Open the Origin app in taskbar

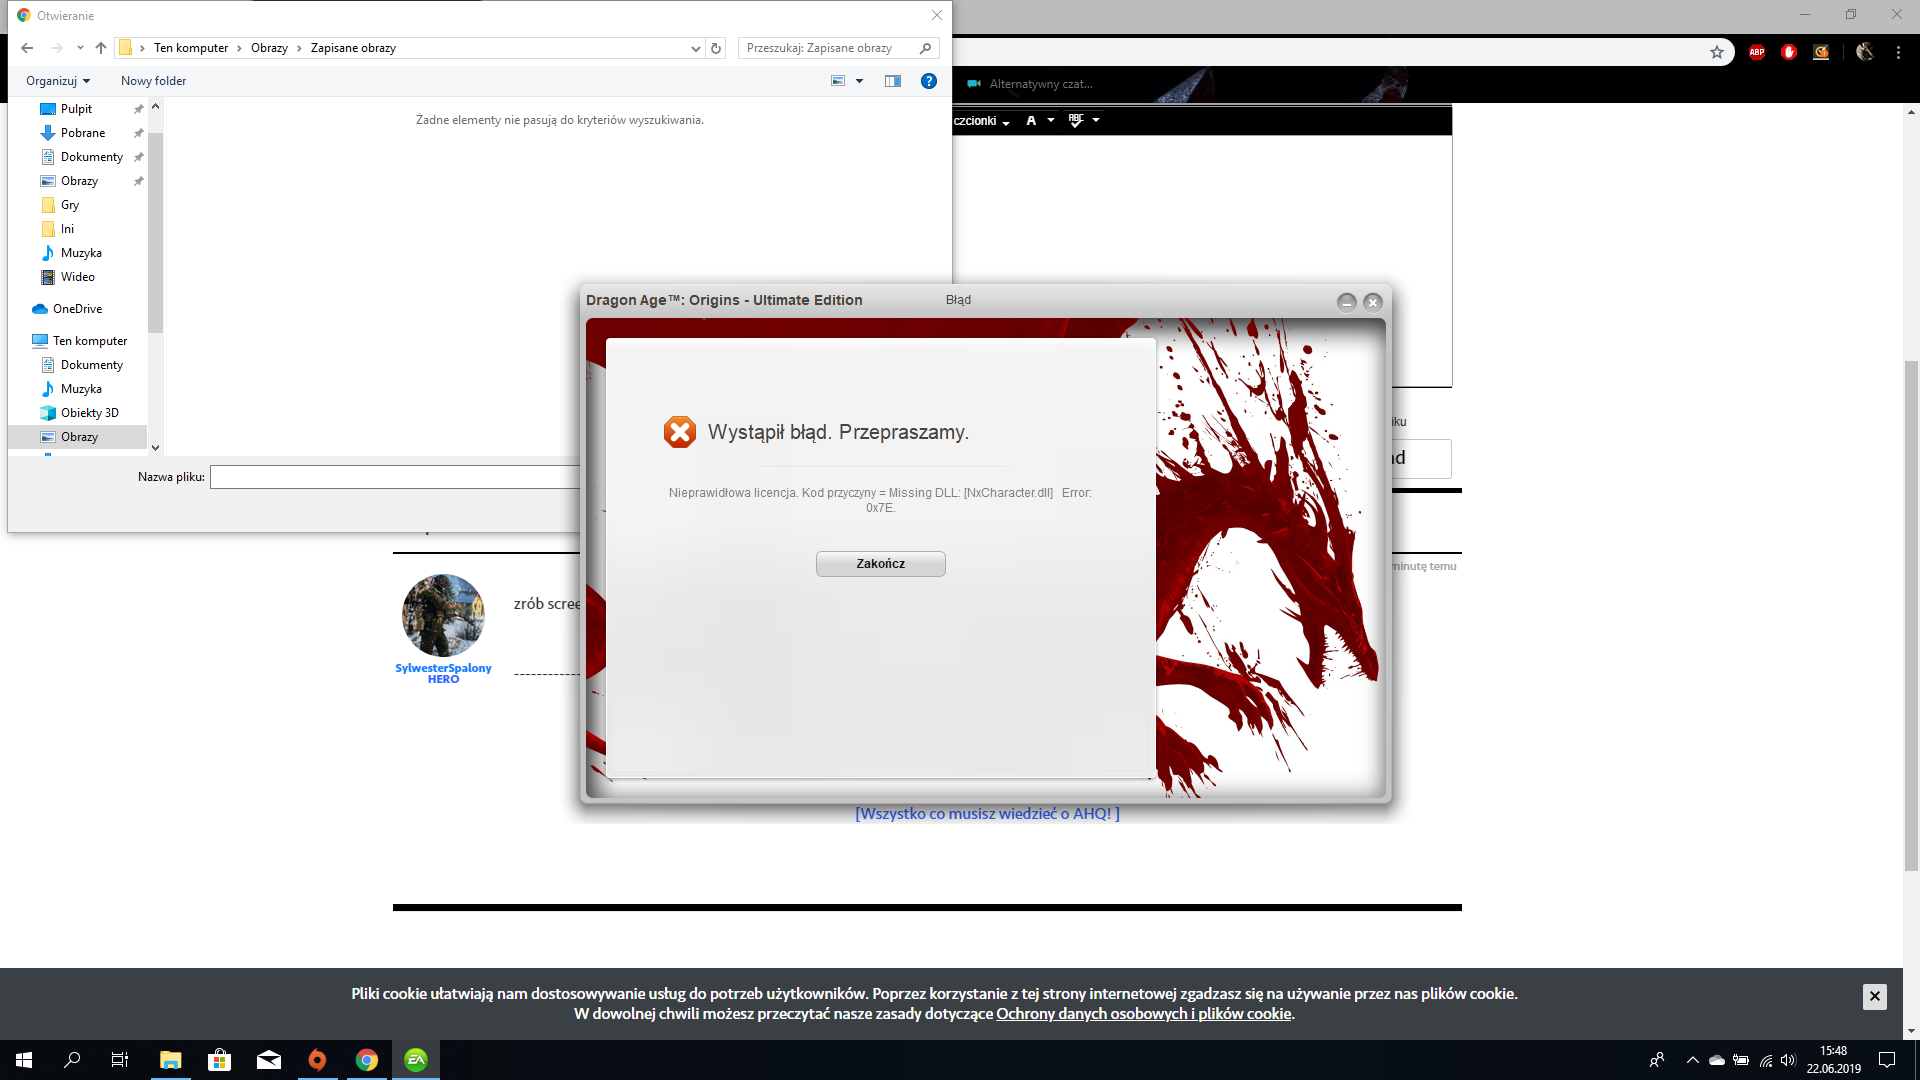317,1060
